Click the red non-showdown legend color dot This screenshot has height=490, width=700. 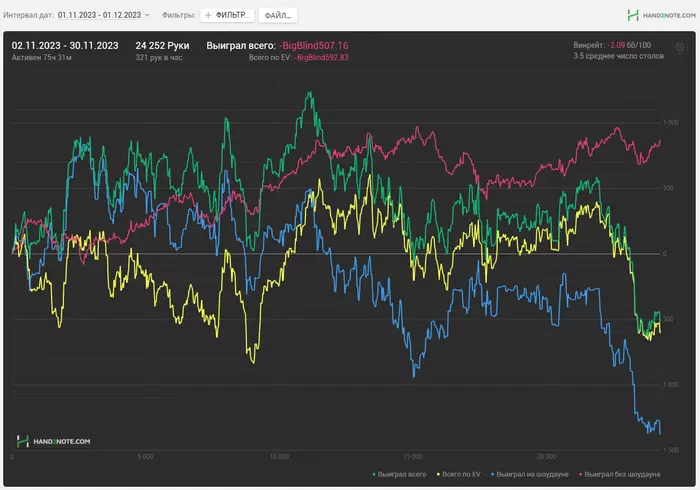pyautogui.click(x=580, y=473)
